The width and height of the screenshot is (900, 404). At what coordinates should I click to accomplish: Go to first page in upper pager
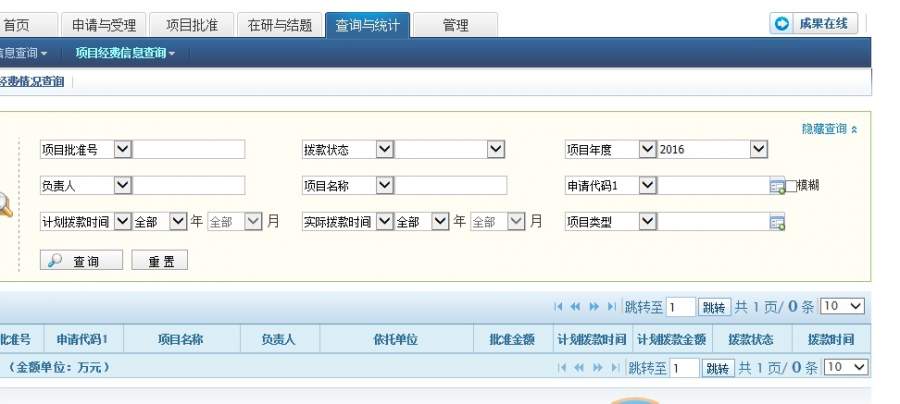click(x=558, y=306)
